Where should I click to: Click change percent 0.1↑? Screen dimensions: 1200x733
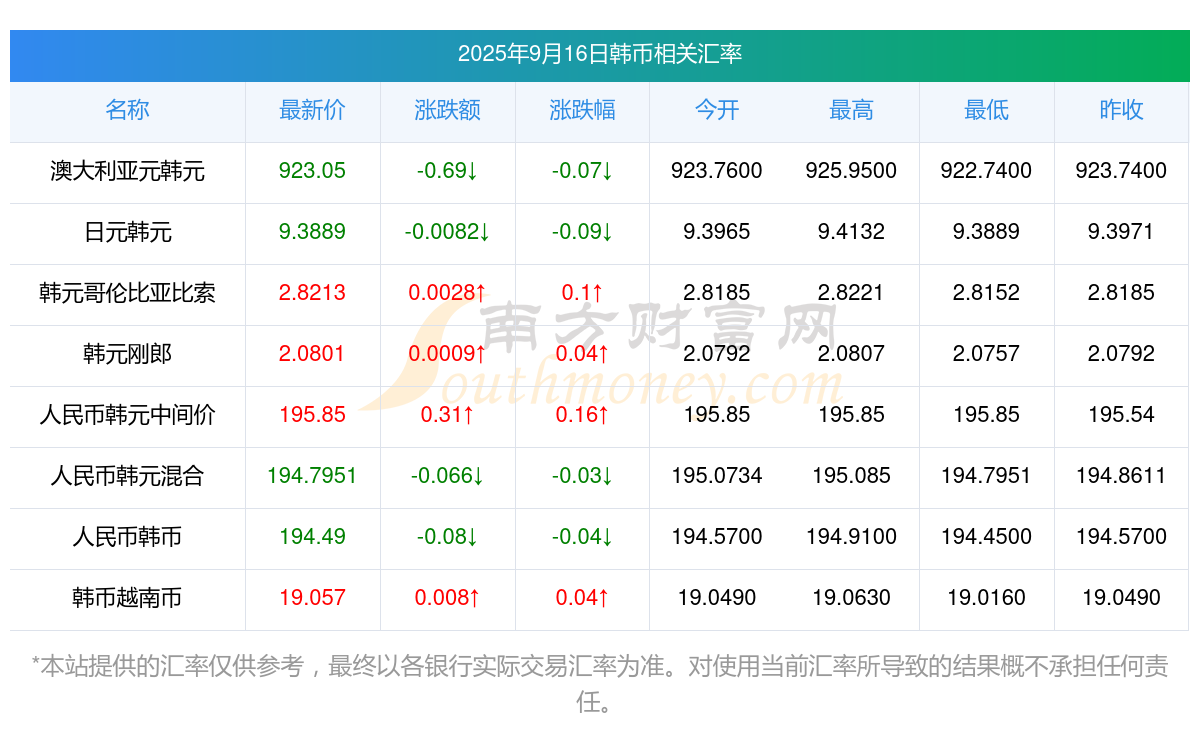coord(582,293)
